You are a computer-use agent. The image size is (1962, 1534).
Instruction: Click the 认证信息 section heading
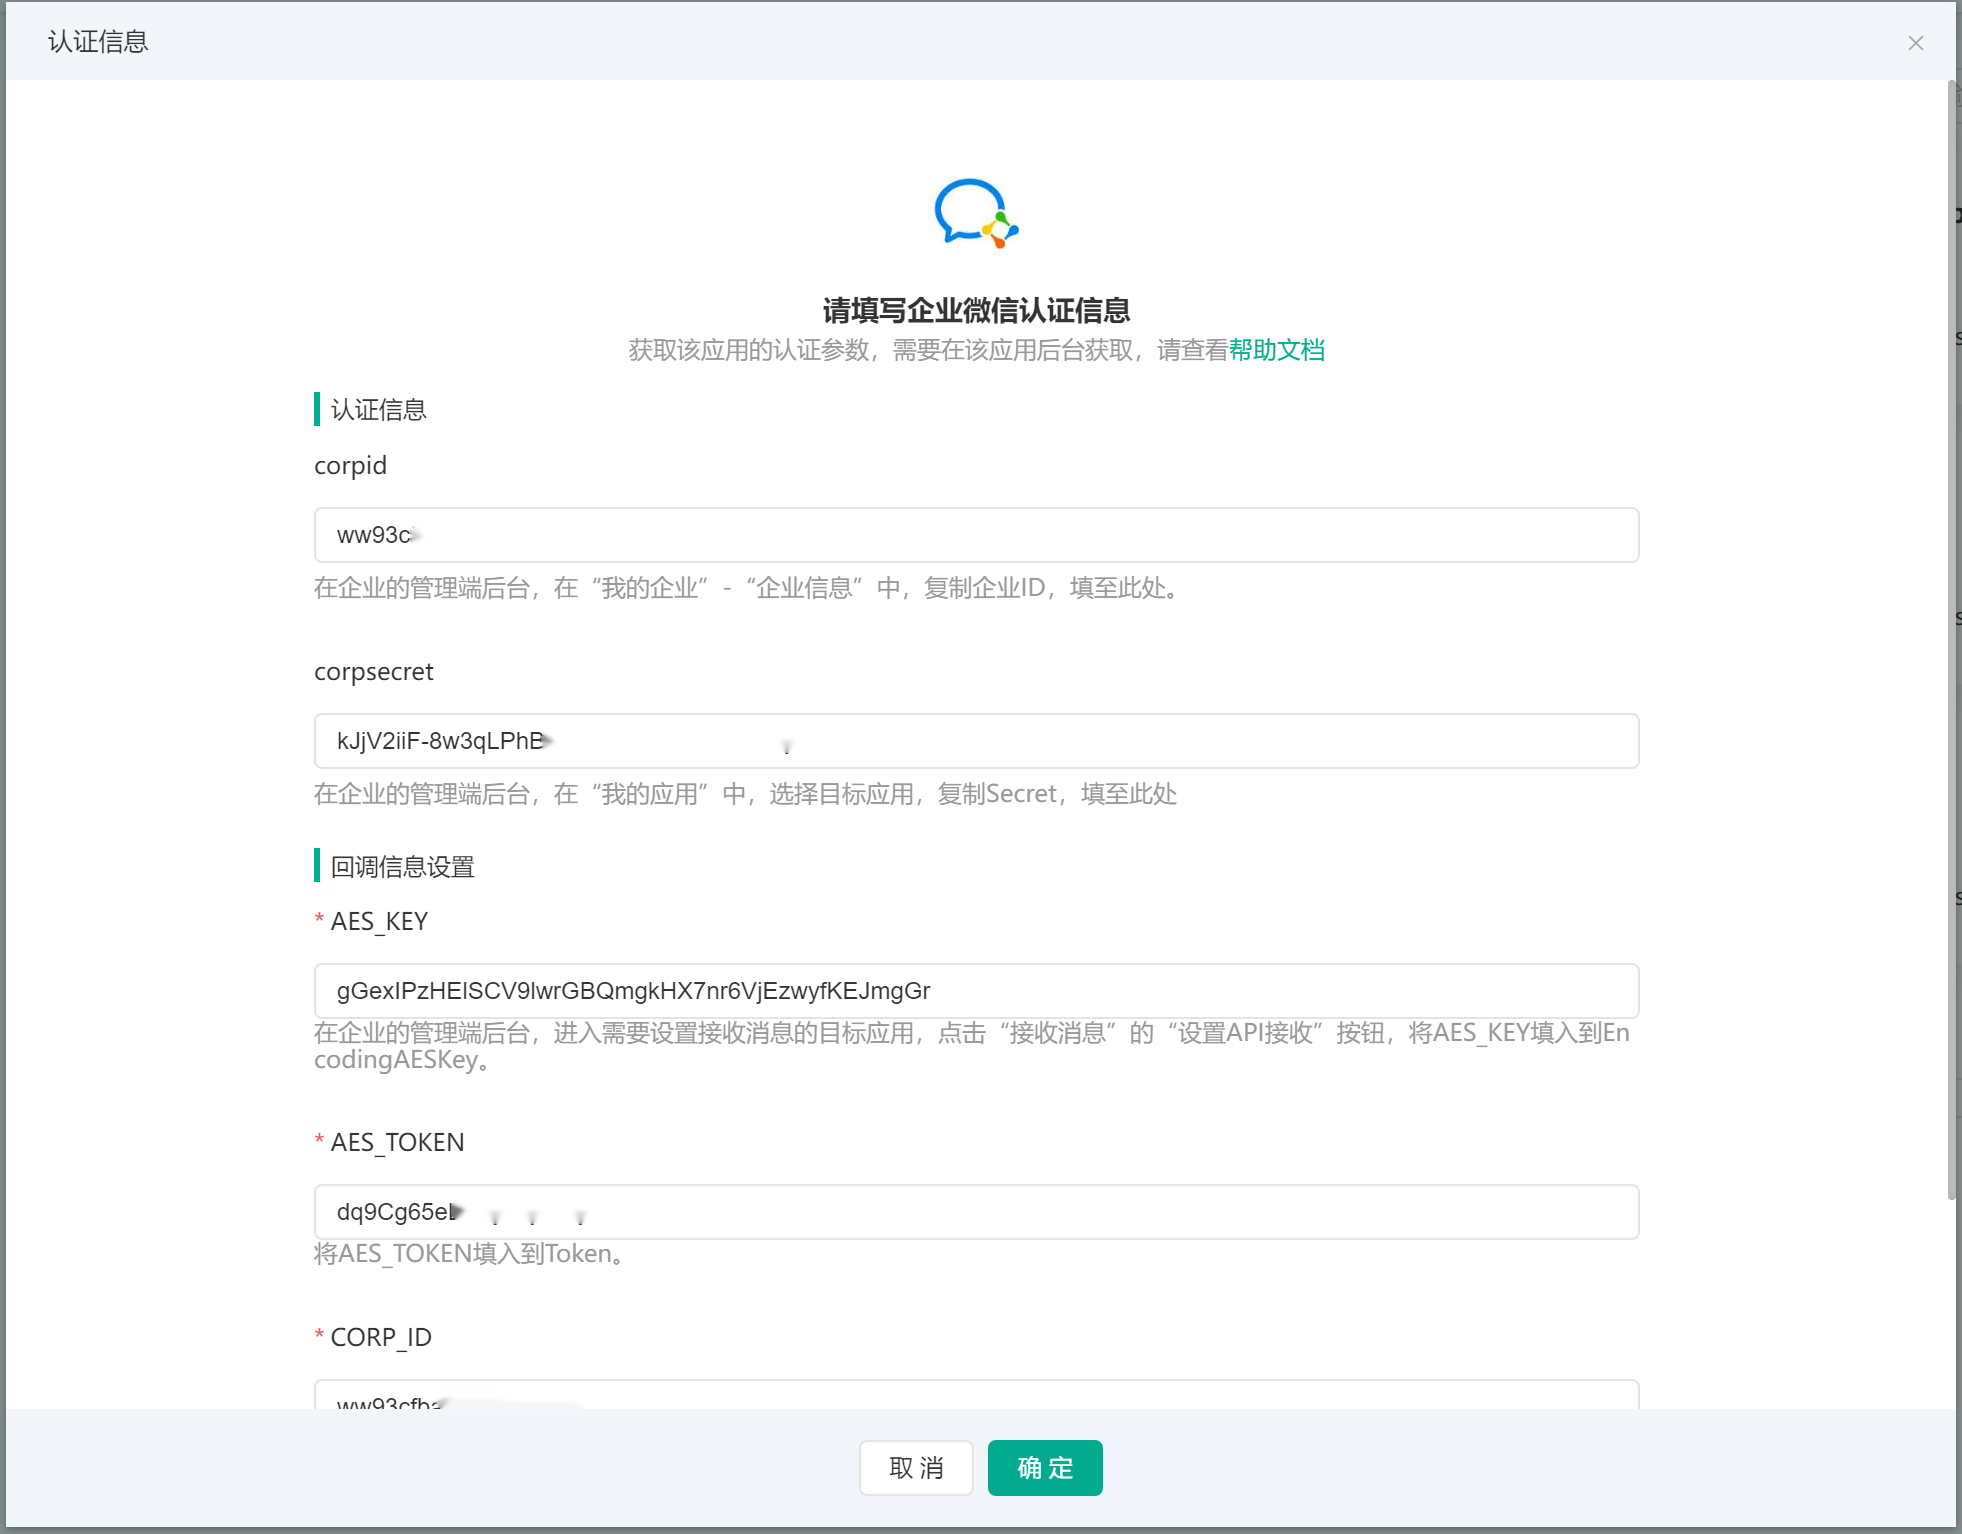click(378, 410)
